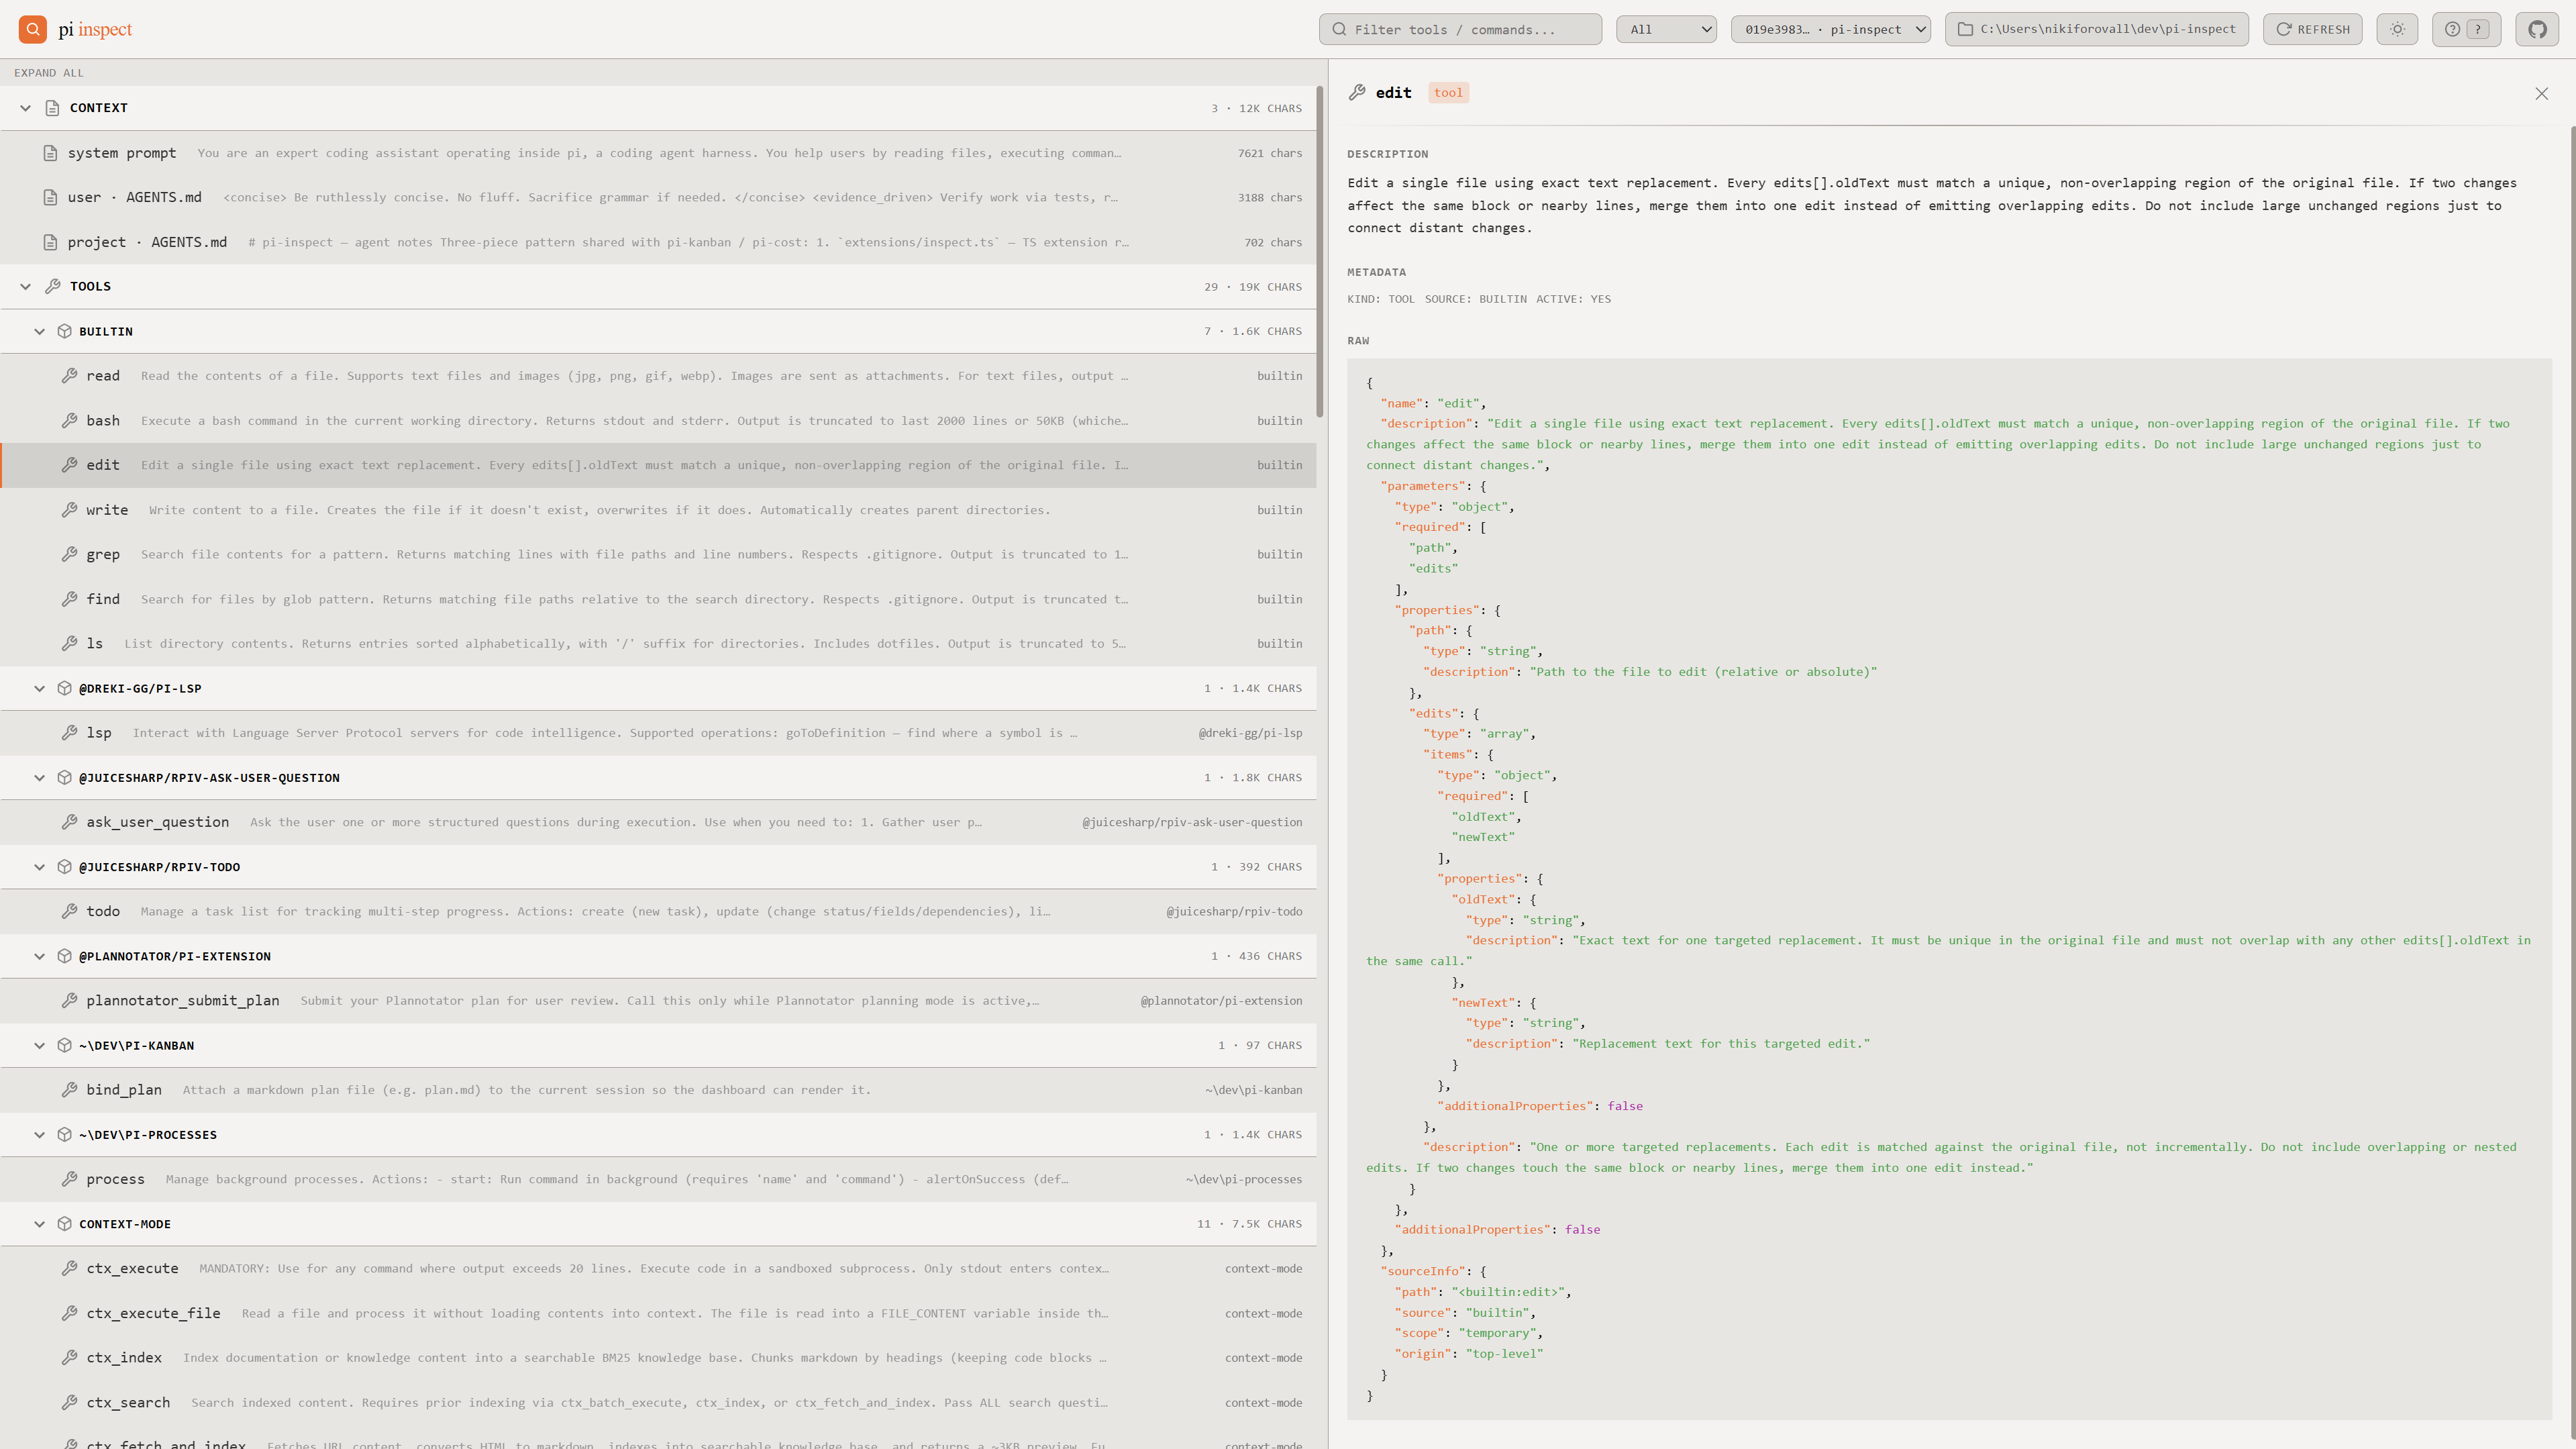
Task: Close the edit tool detail panel
Action: [2542, 93]
